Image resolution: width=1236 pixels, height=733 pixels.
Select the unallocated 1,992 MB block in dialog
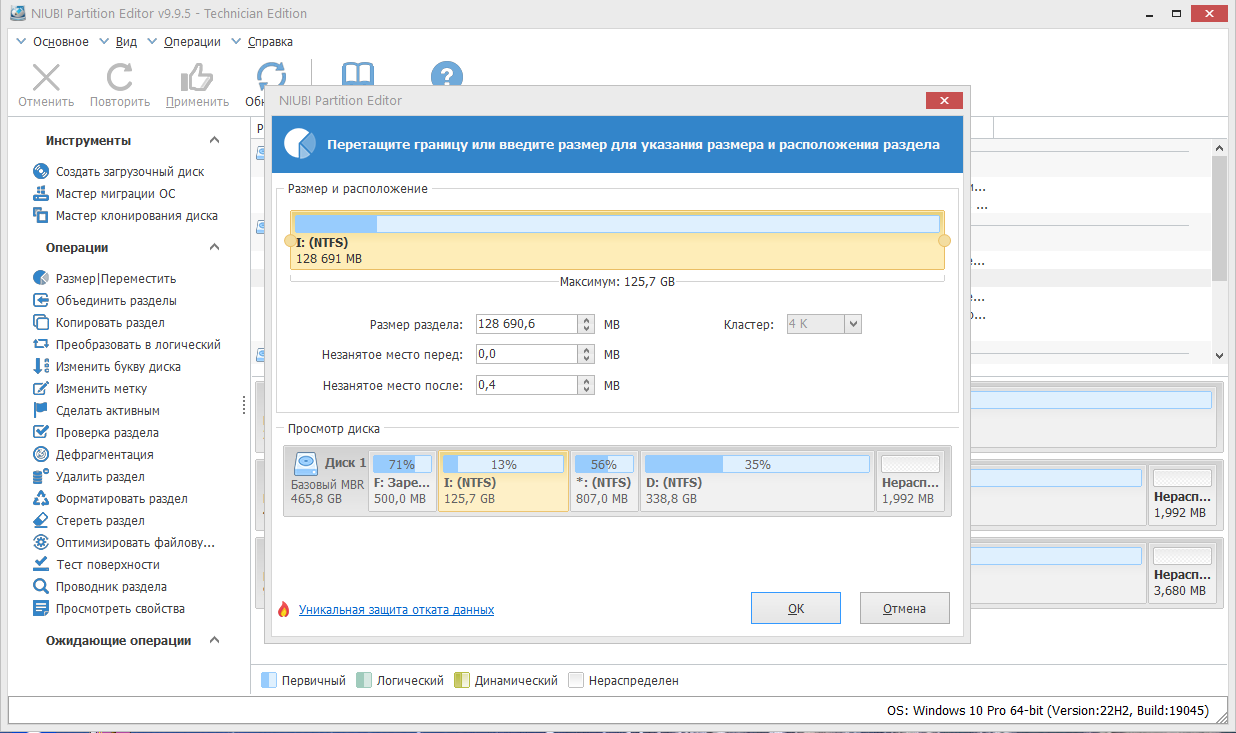(x=910, y=481)
